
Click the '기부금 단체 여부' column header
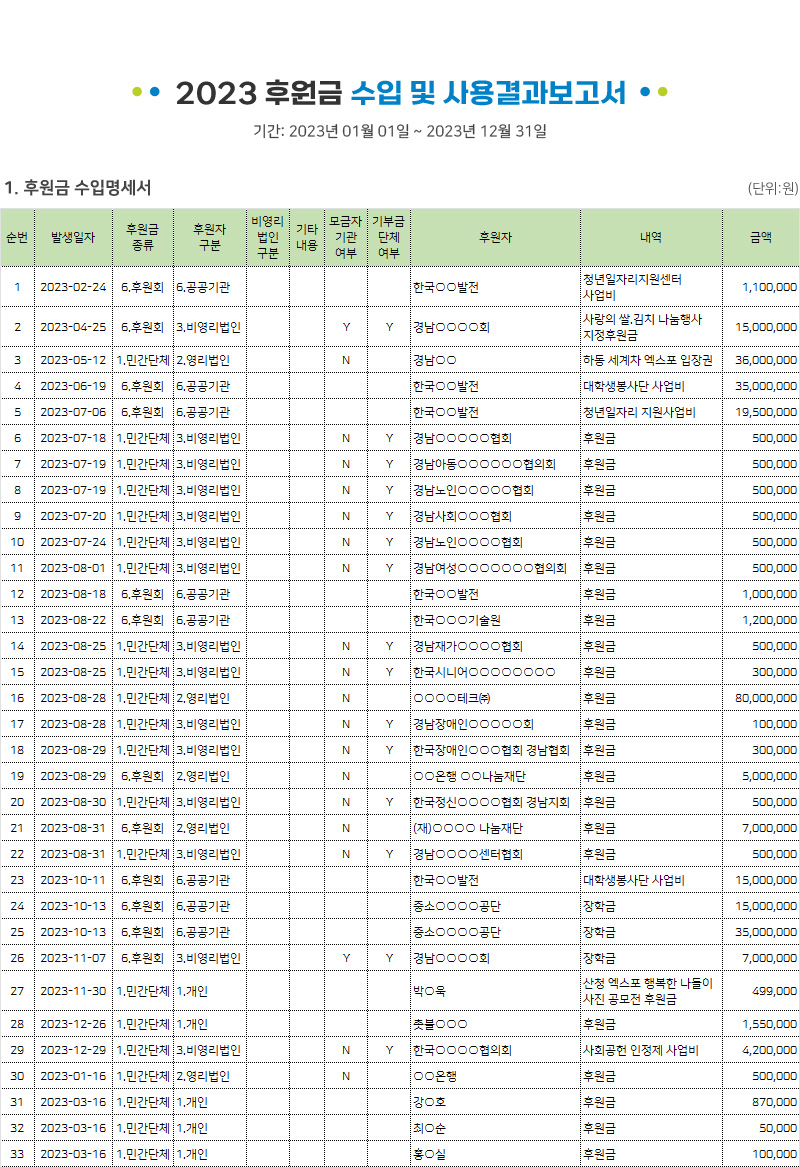[x=388, y=237]
